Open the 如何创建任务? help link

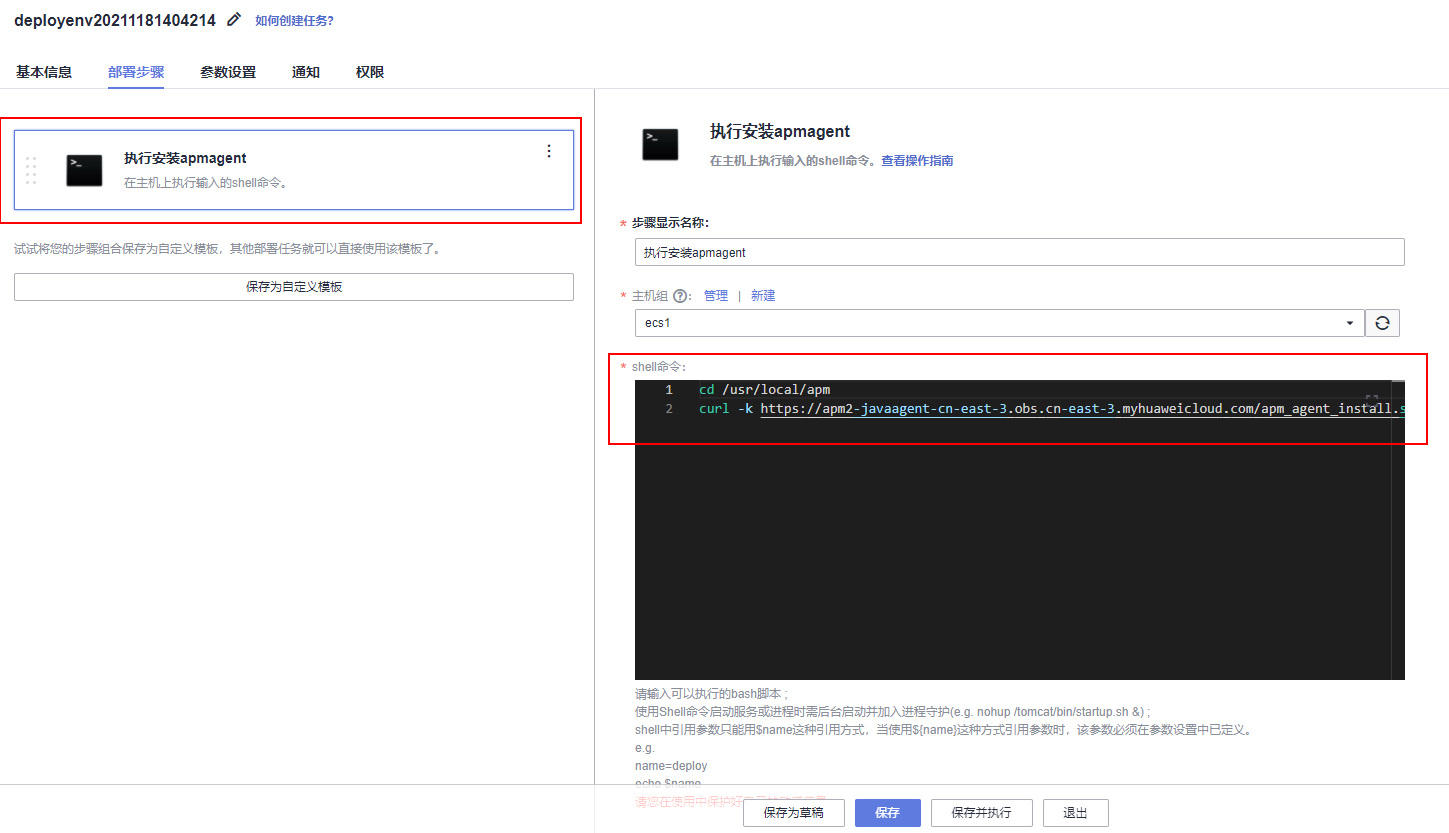[294, 20]
